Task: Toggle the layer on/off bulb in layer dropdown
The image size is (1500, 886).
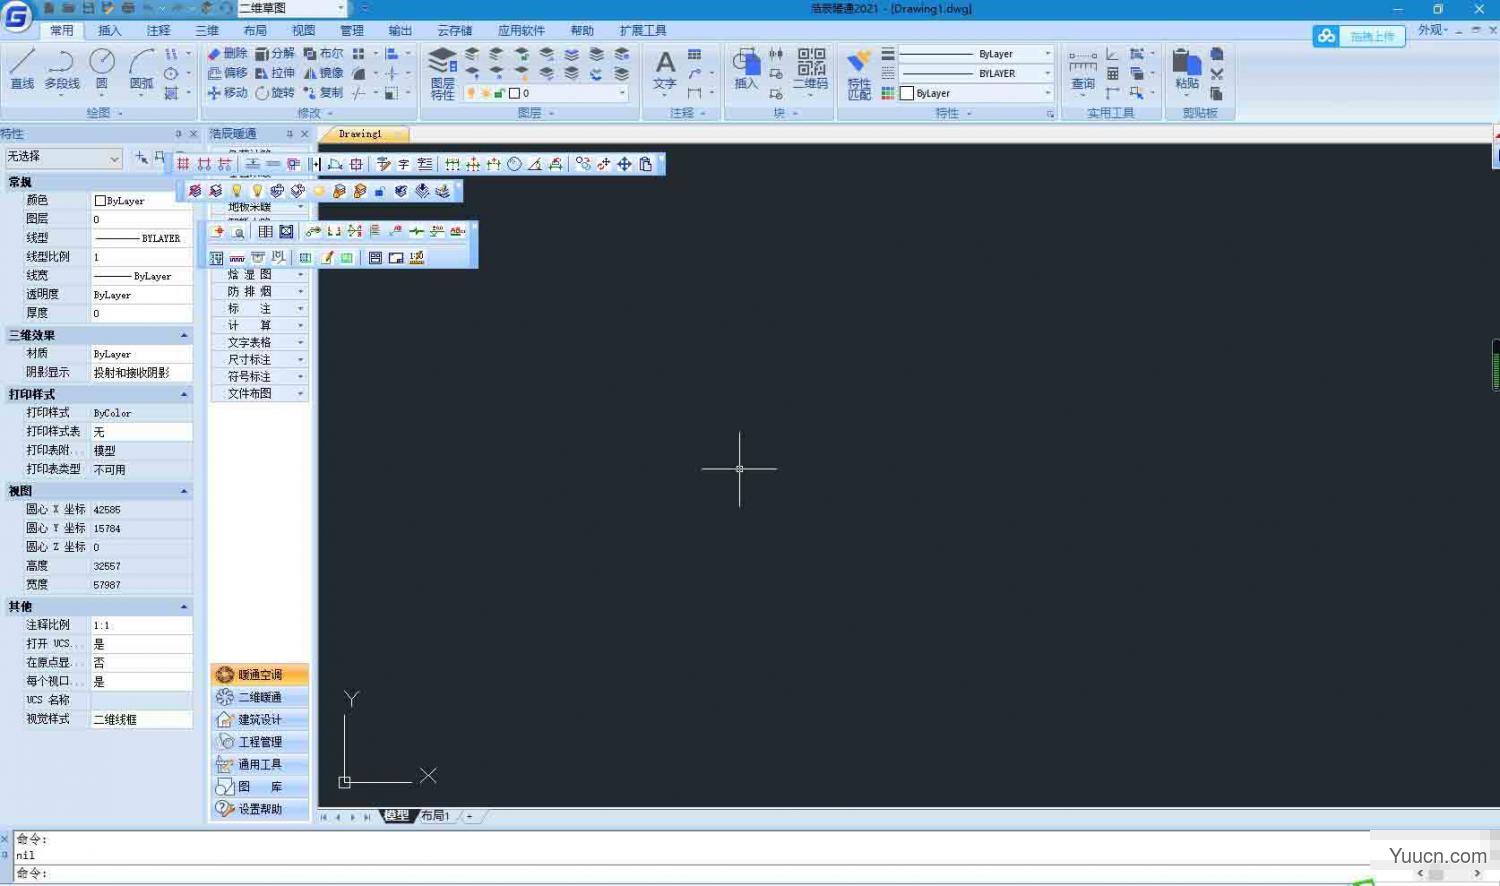Action: pyautogui.click(x=471, y=93)
